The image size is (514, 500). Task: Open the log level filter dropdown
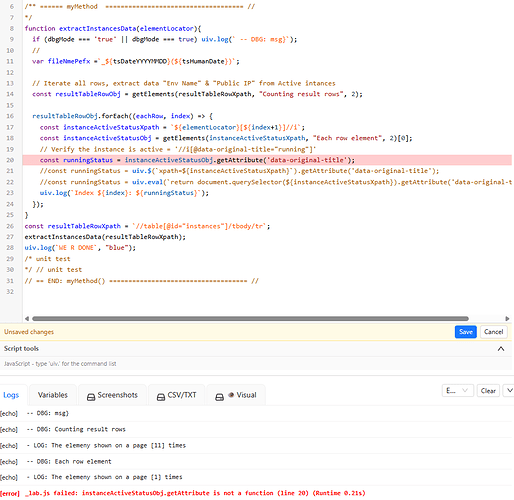[457, 390]
